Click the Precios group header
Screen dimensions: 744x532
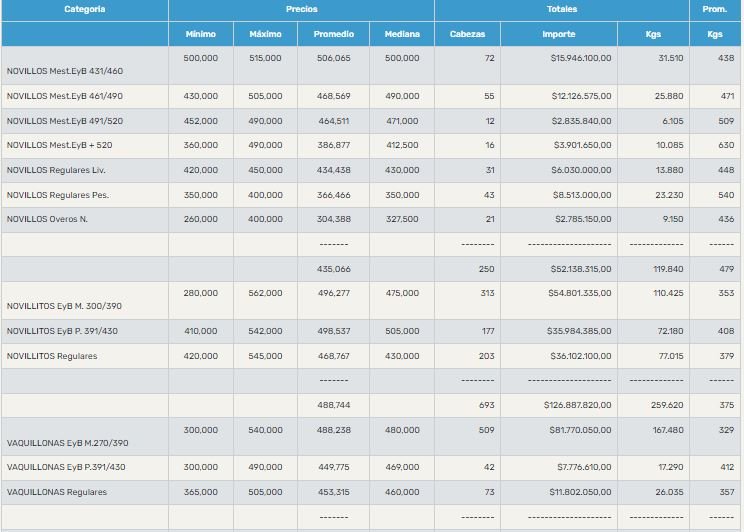tap(301, 10)
